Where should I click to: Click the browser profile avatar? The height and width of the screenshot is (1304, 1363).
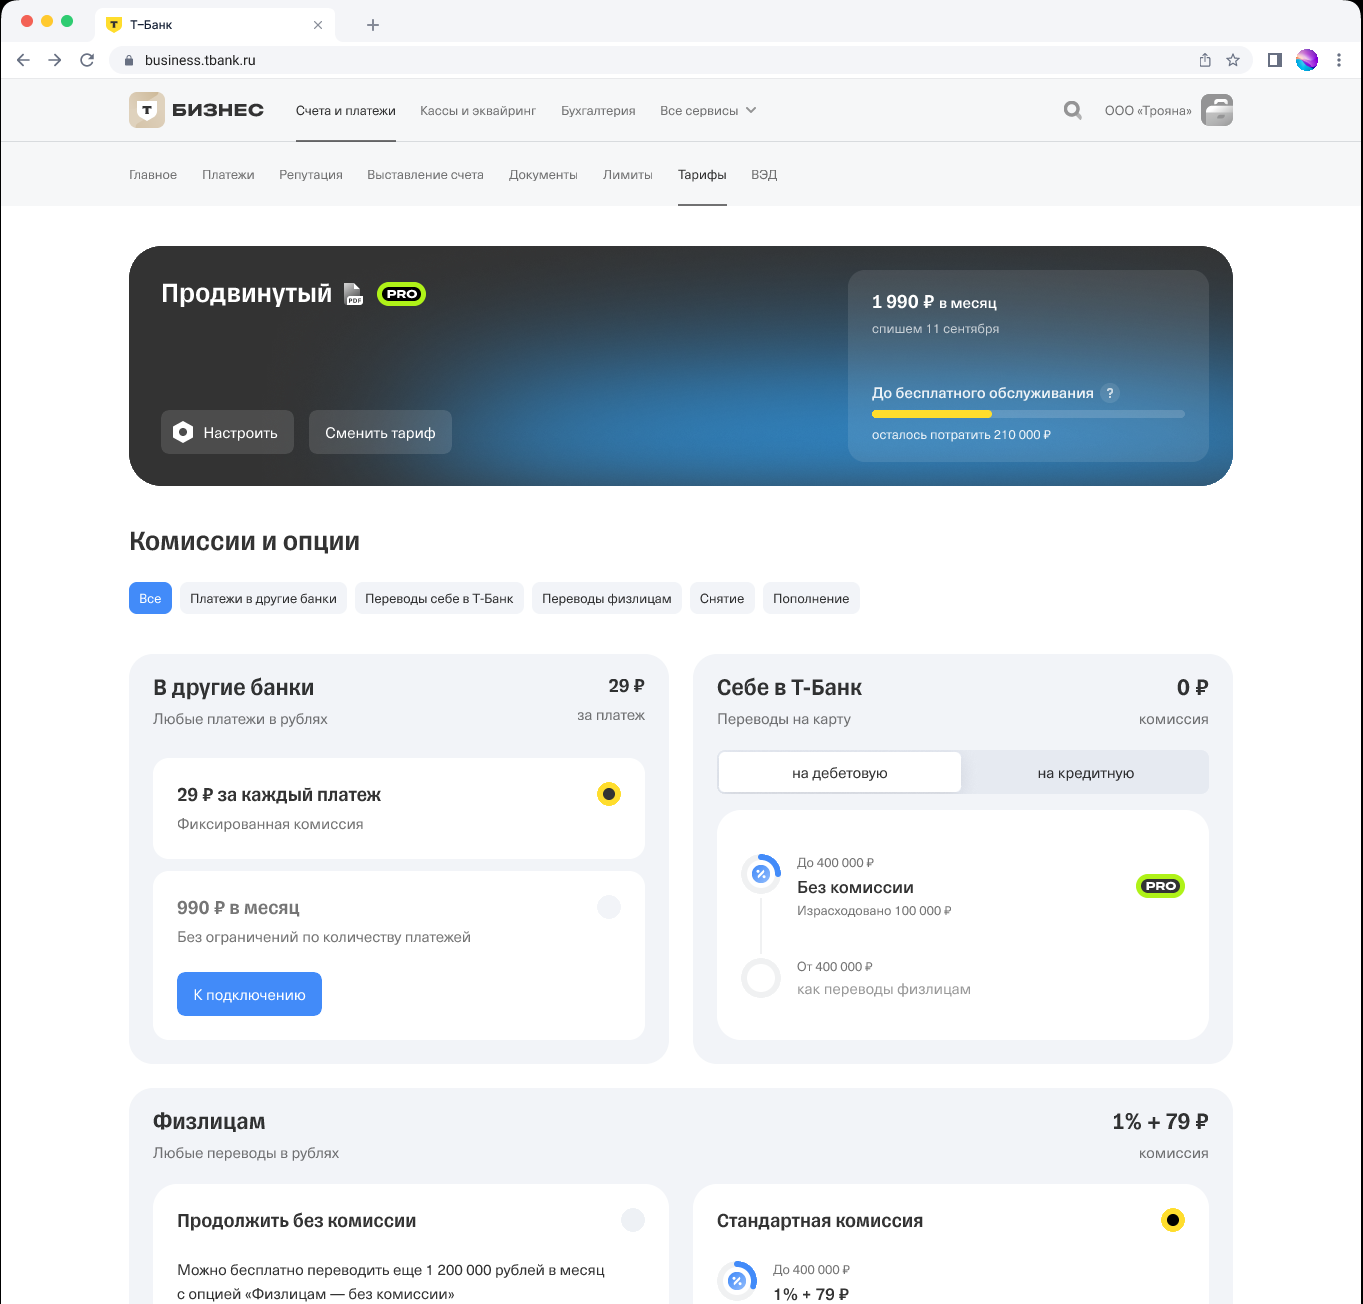pos(1307,60)
